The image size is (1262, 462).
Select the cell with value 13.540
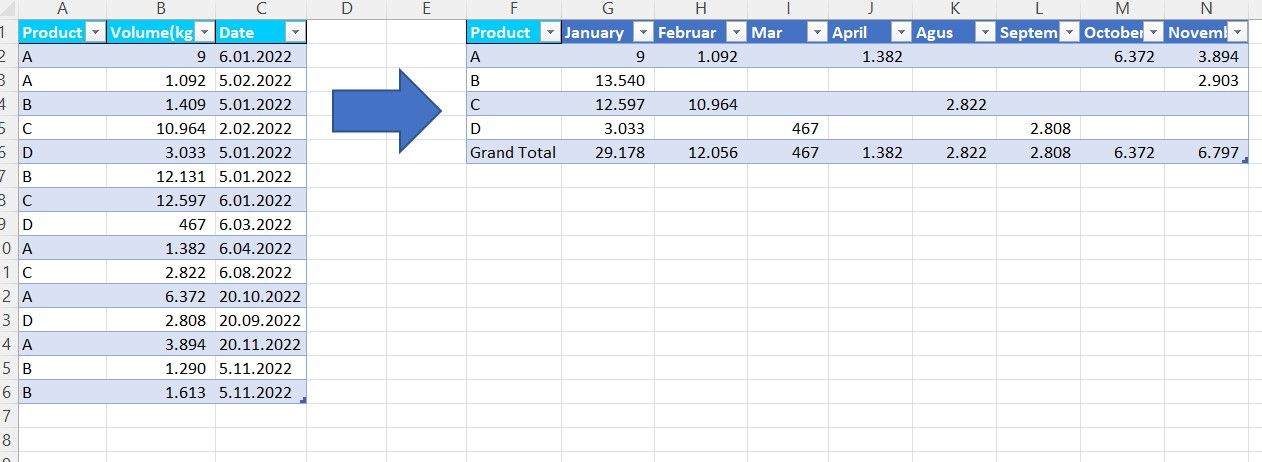(x=608, y=81)
